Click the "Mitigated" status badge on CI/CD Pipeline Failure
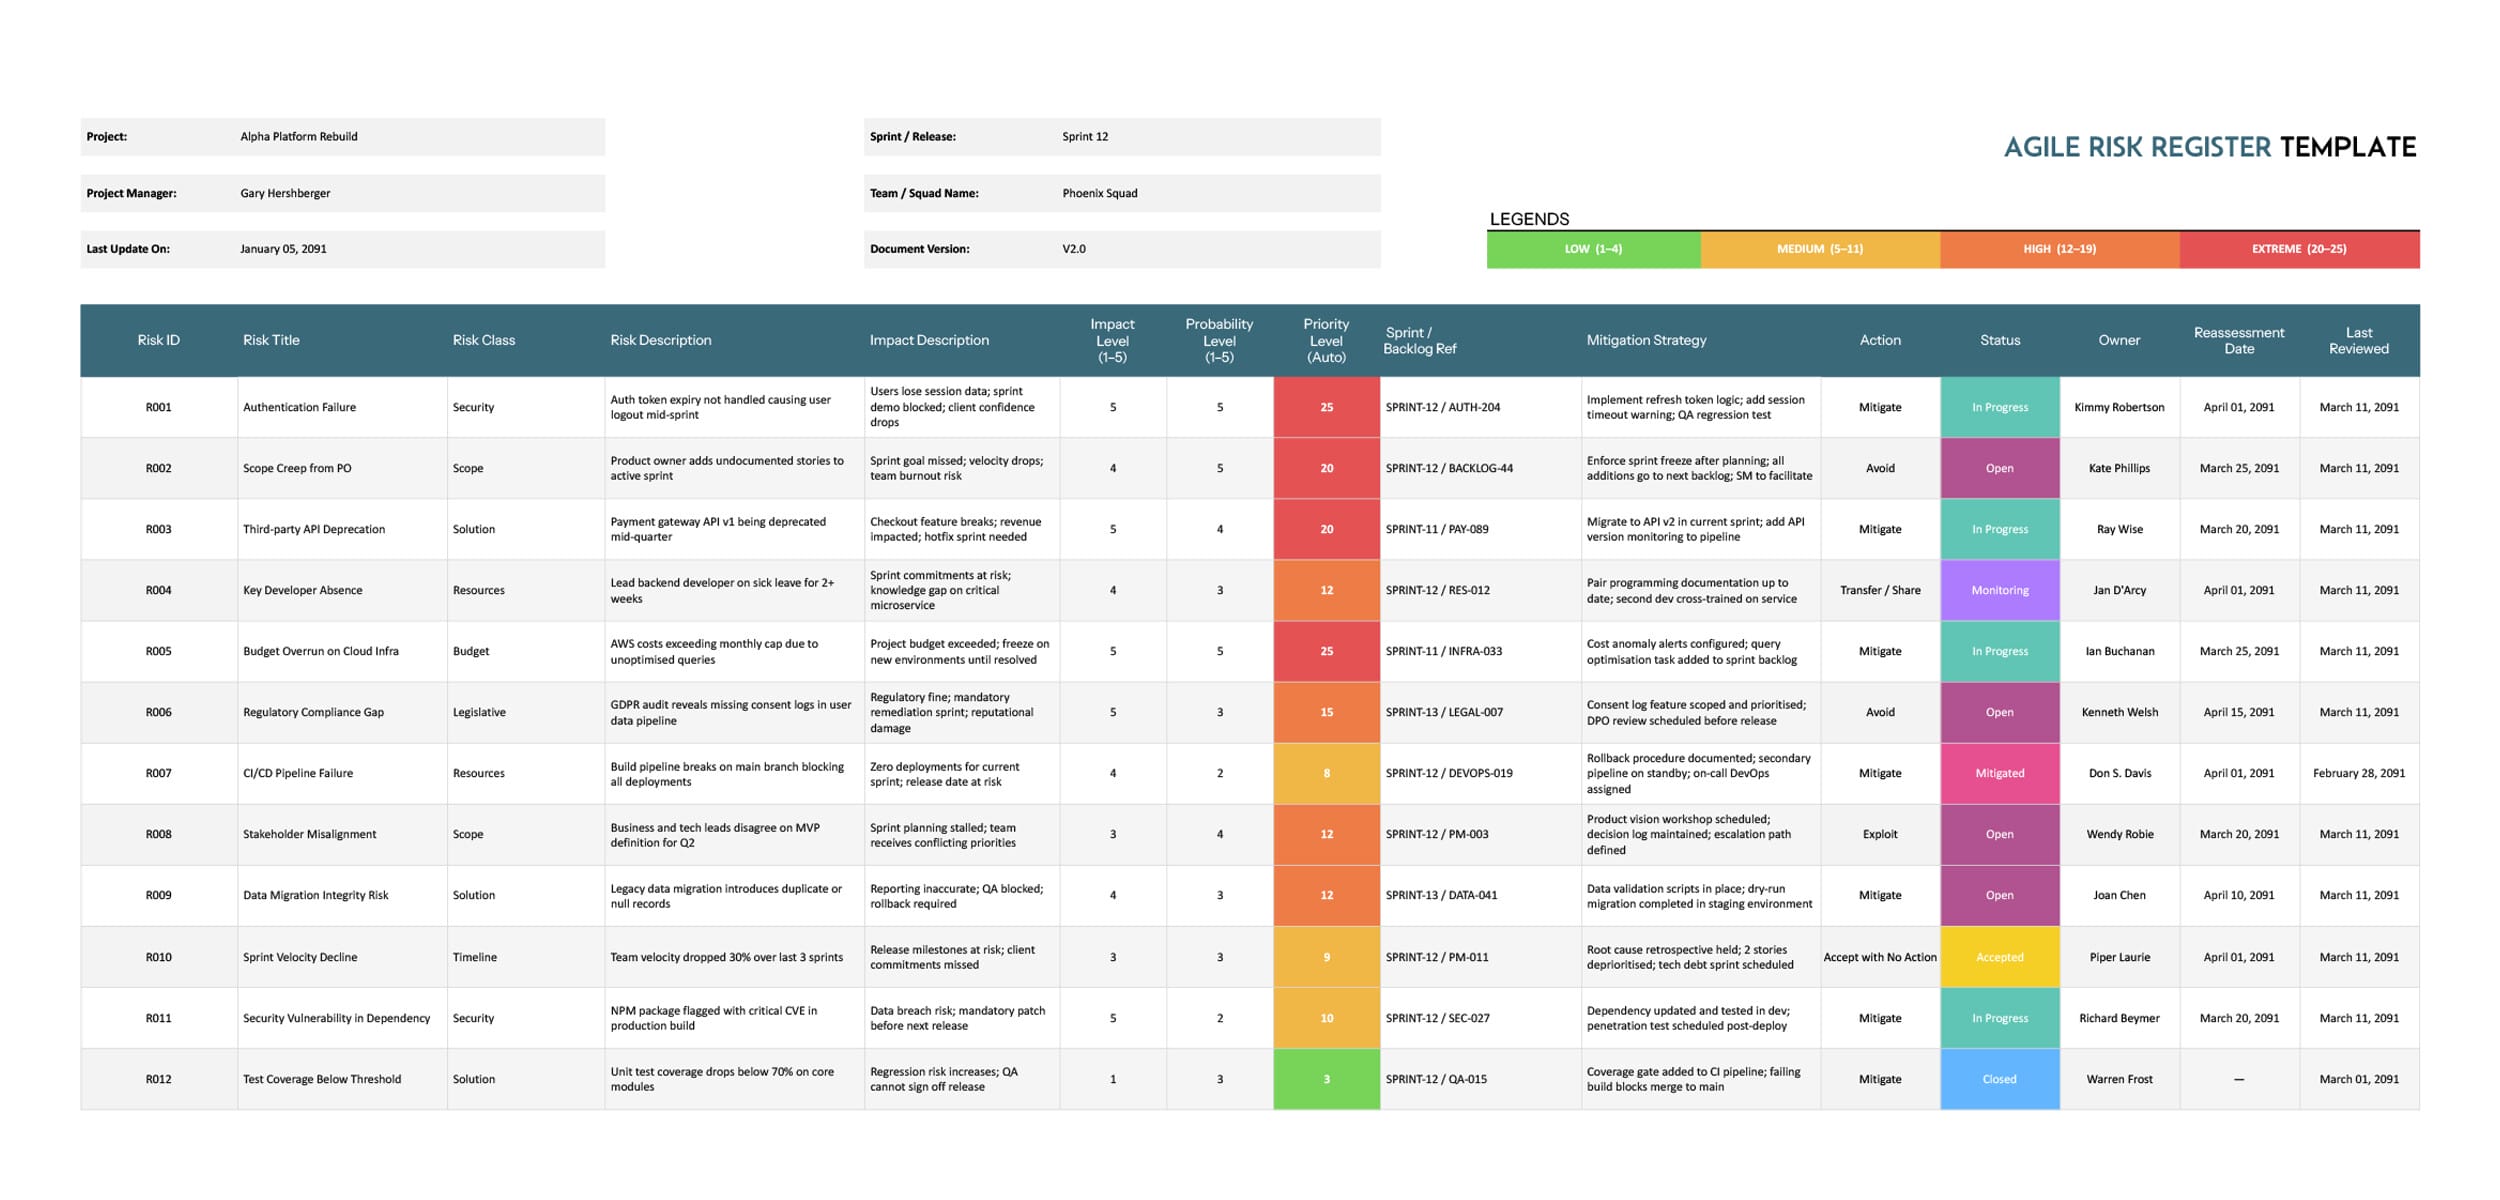The width and height of the screenshot is (2500, 1200). tap(1999, 772)
